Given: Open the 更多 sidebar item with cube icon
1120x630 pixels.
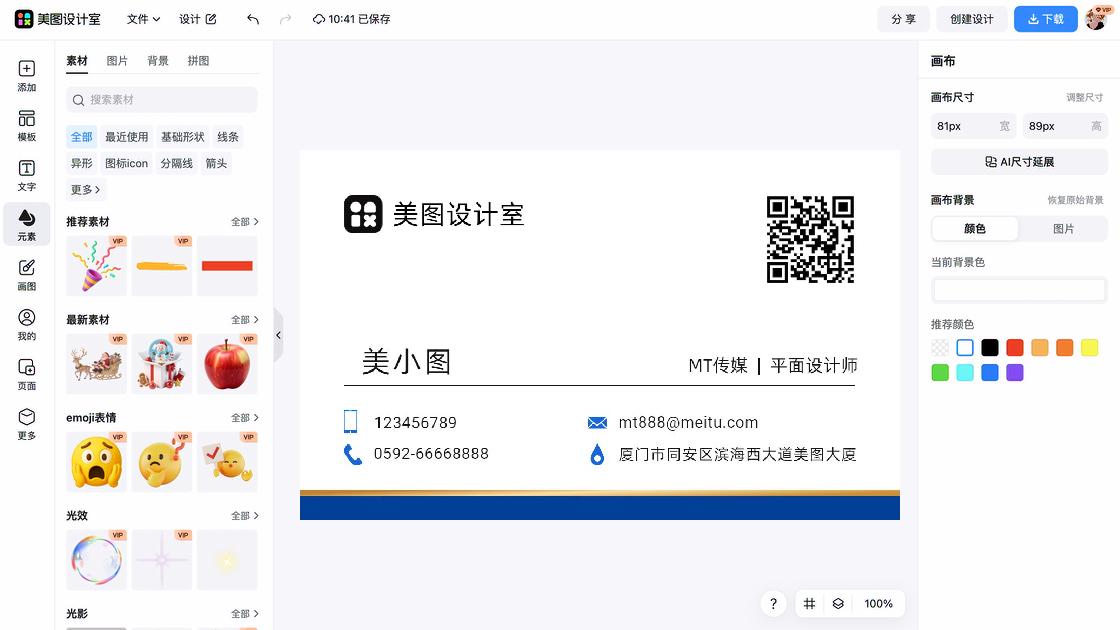Looking at the screenshot, I should pyautogui.click(x=26, y=424).
